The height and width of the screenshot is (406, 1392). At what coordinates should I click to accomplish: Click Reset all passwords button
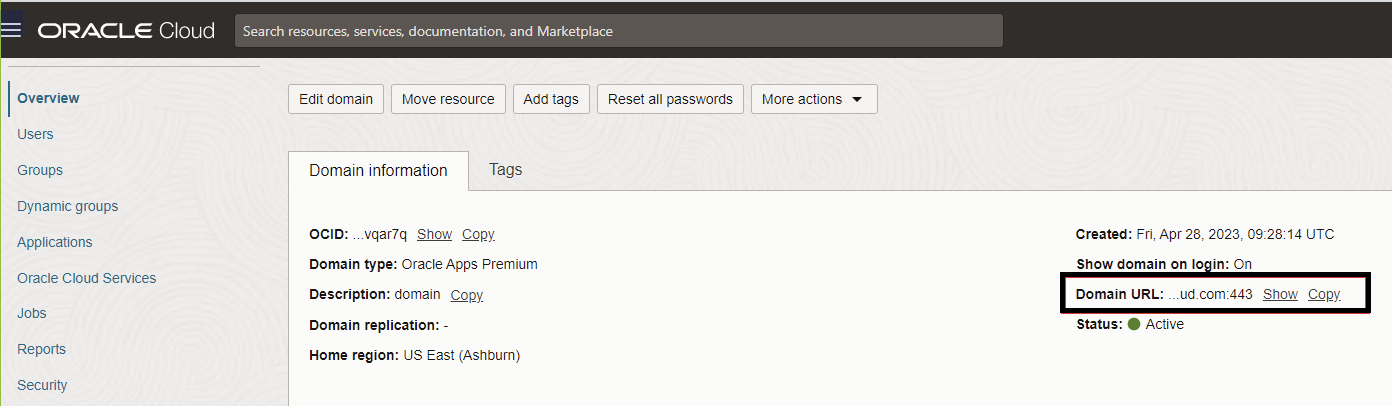tap(670, 99)
